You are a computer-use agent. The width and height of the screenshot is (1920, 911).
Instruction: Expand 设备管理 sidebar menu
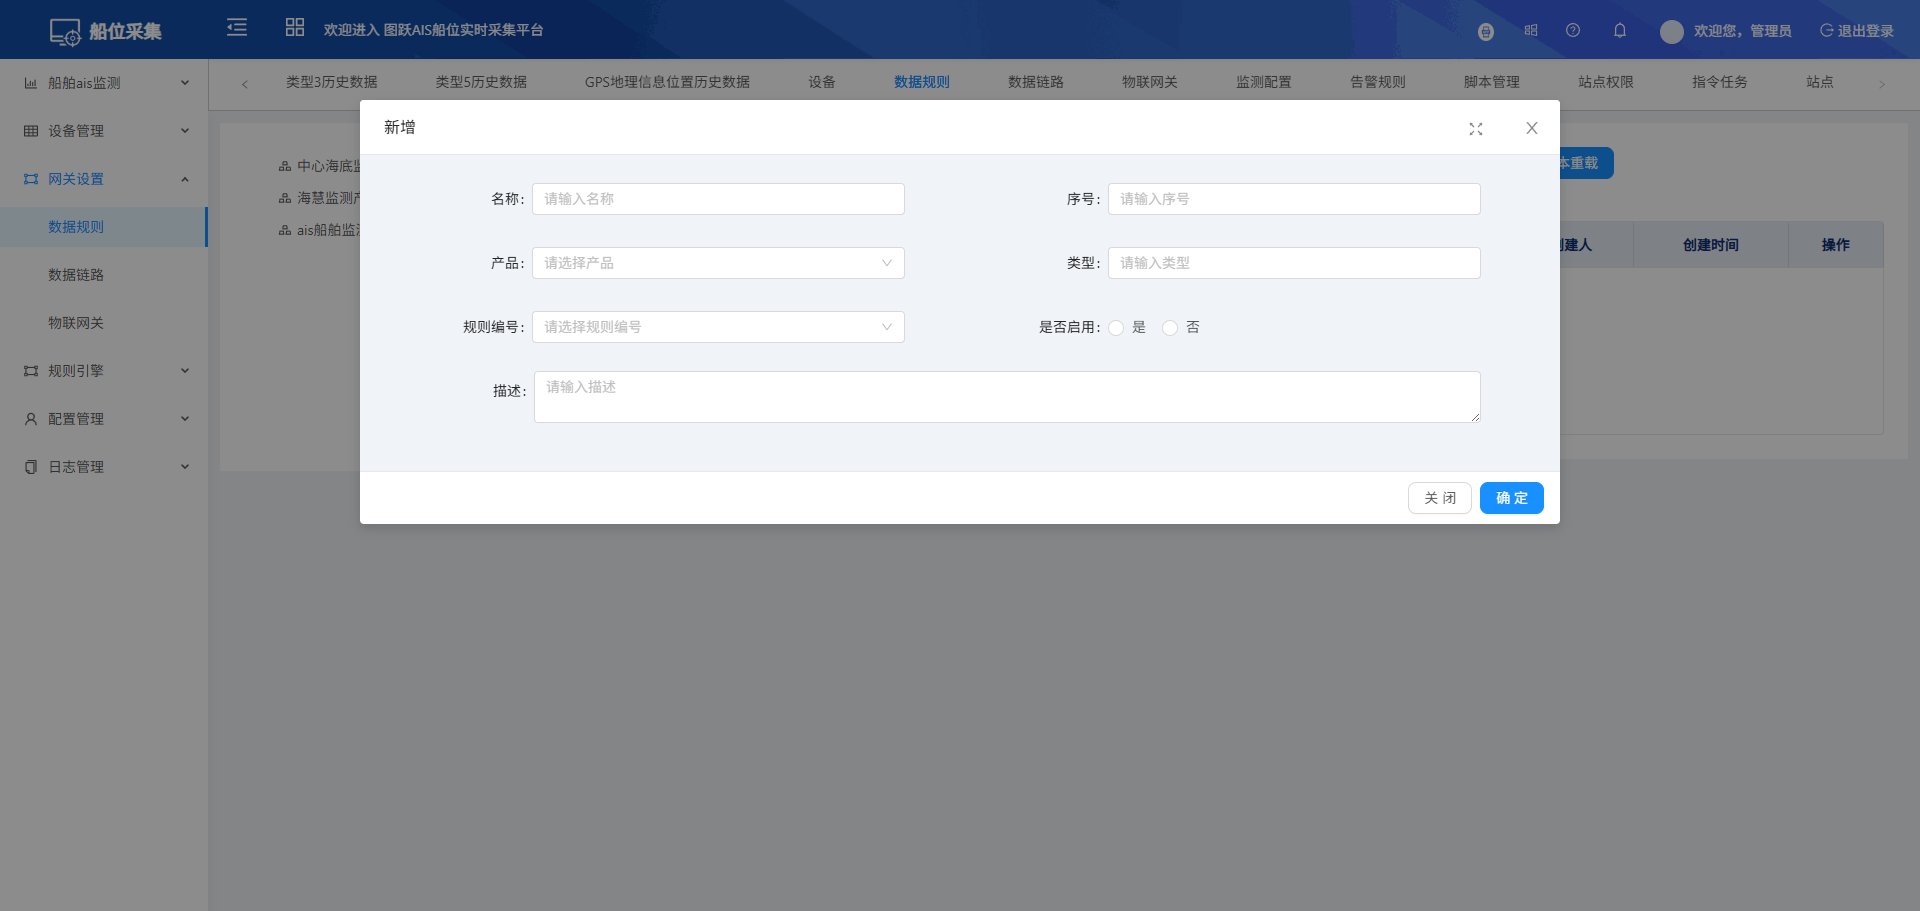[104, 131]
